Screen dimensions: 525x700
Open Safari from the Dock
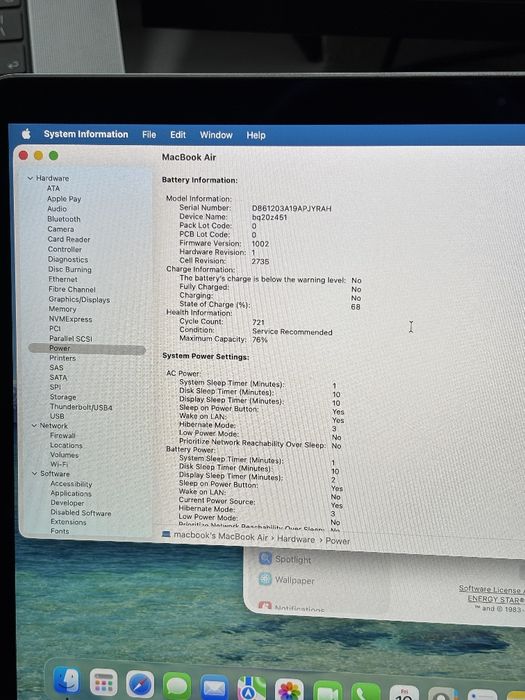click(140, 684)
